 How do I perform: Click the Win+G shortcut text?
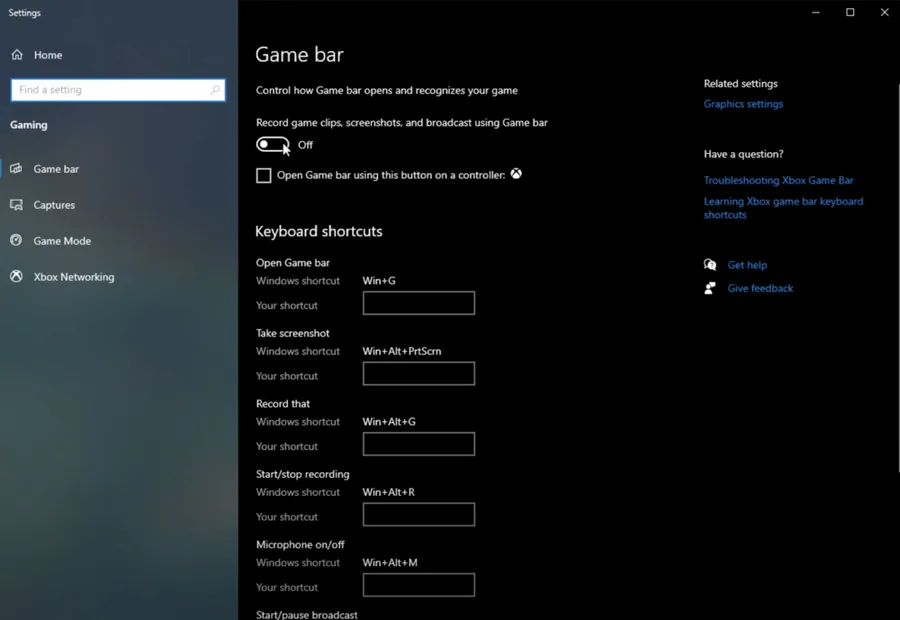[379, 281]
